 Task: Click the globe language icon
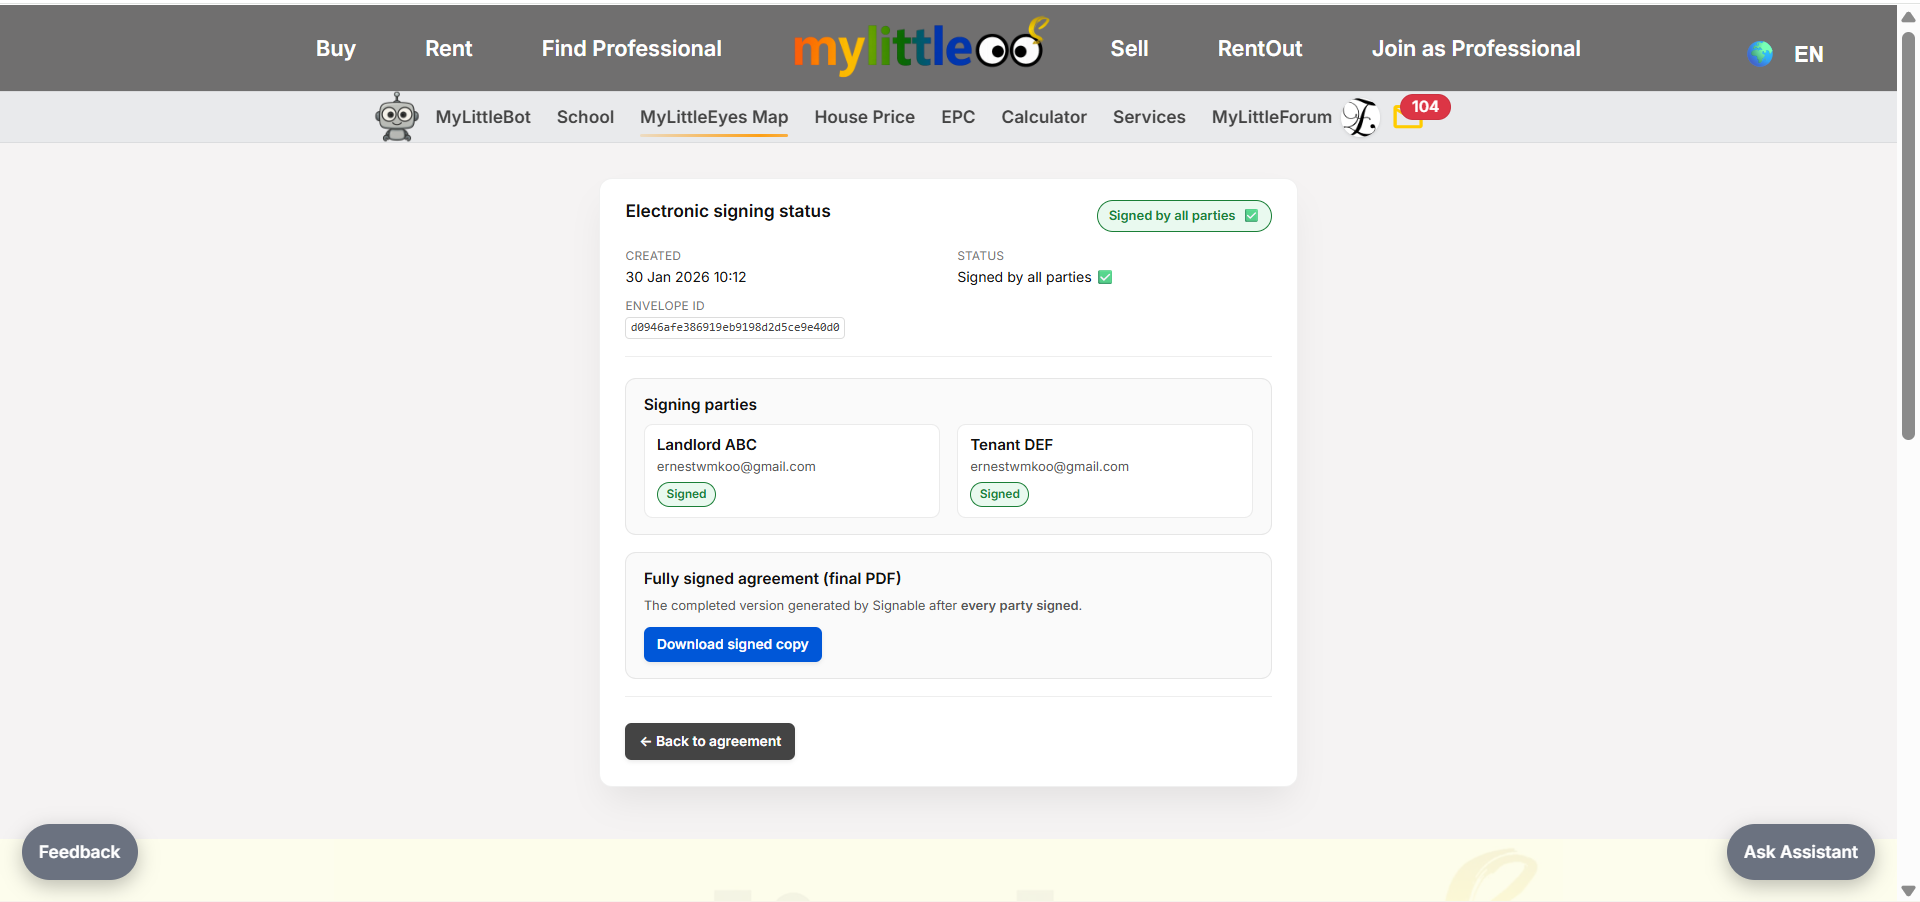tap(1760, 54)
